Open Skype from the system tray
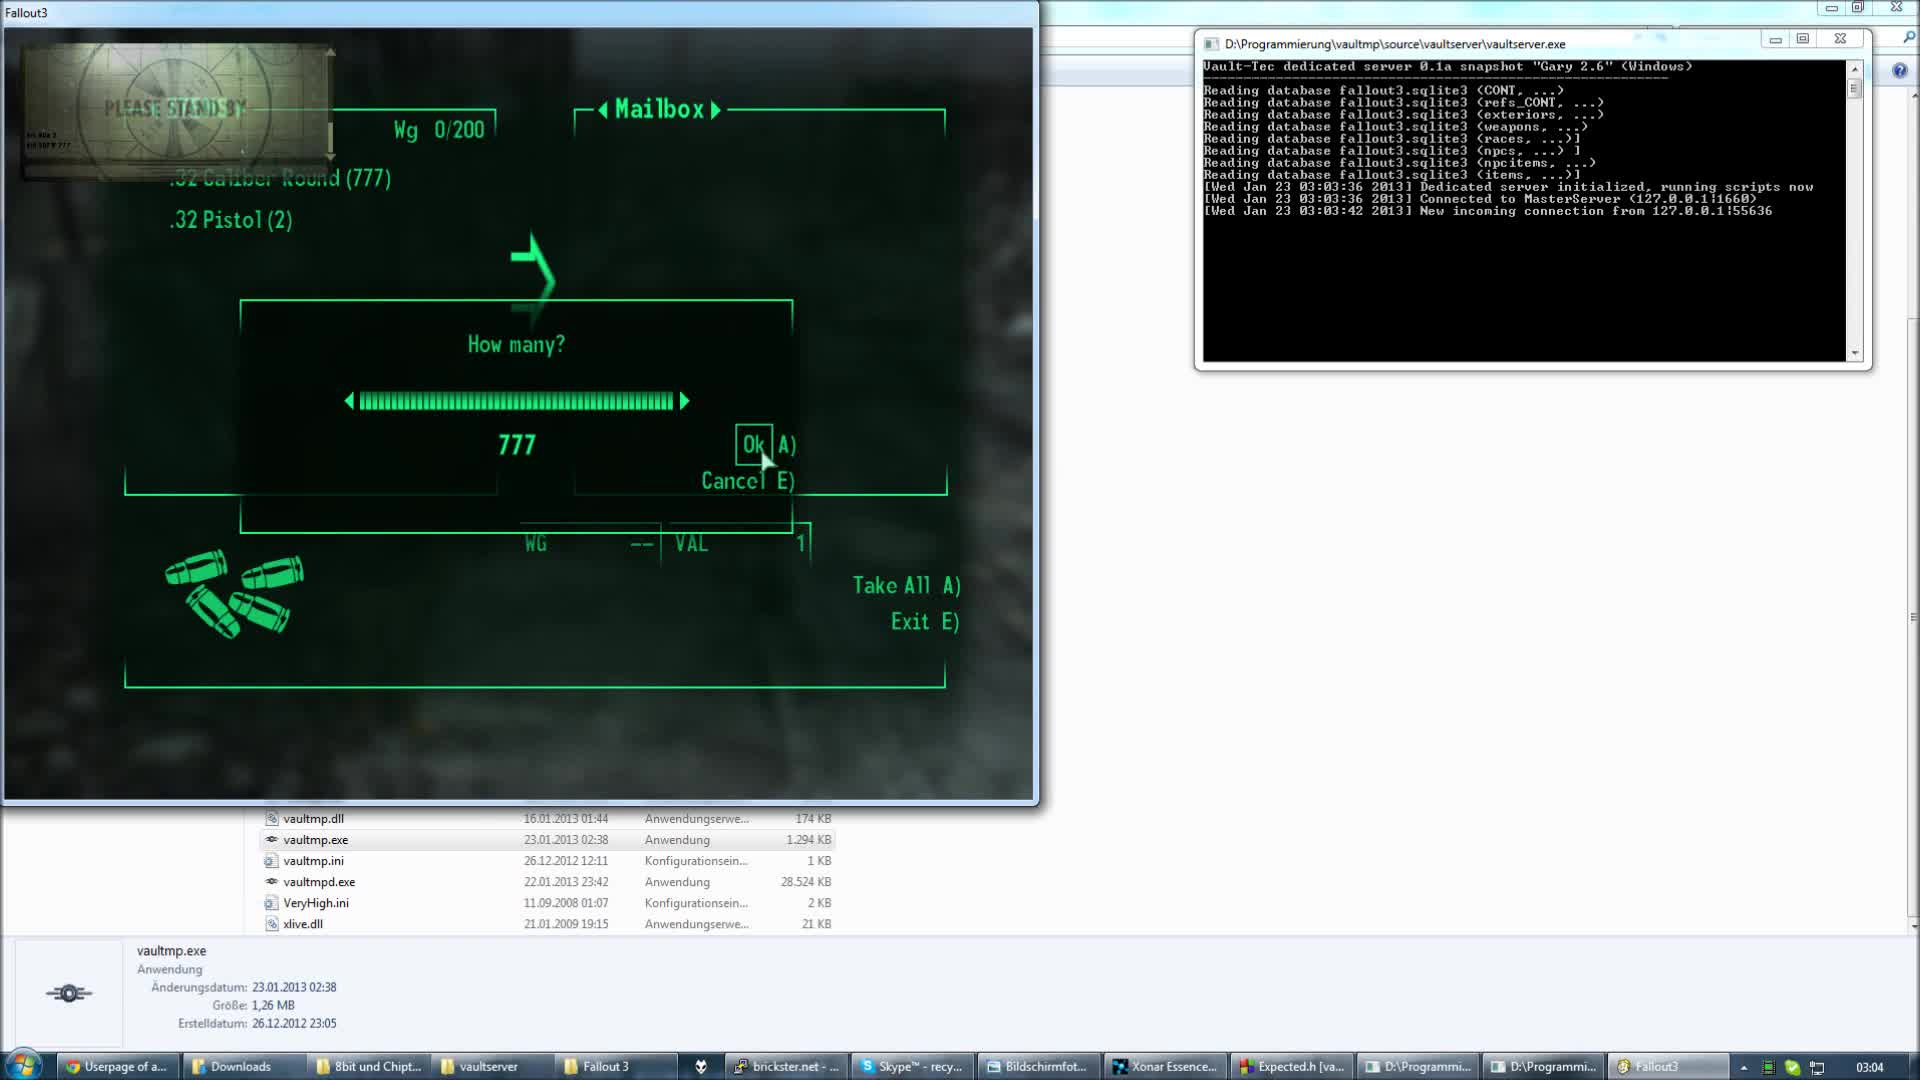The height and width of the screenshot is (1080, 1920). tap(1792, 1067)
